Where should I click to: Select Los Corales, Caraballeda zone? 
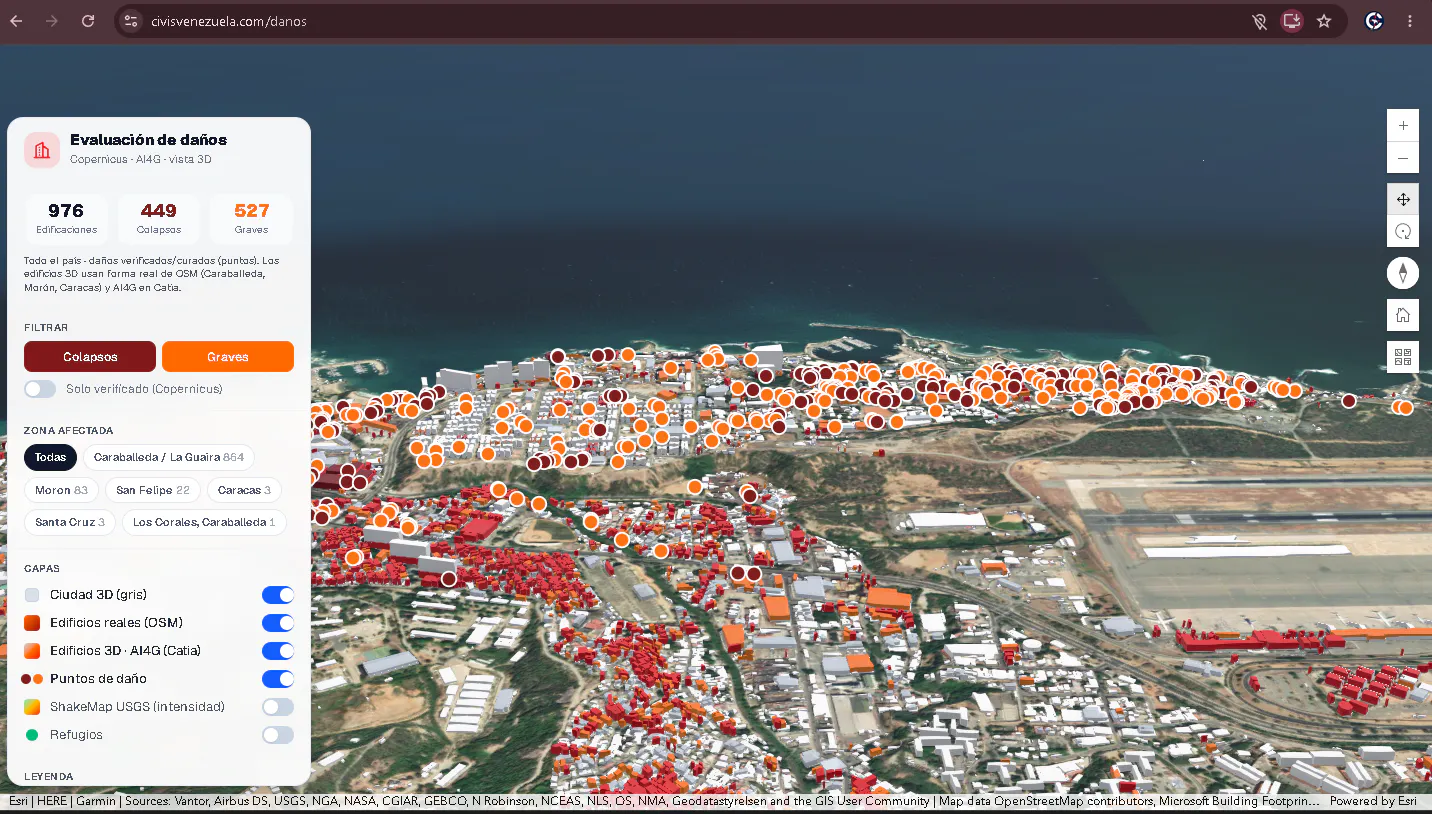(x=204, y=522)
